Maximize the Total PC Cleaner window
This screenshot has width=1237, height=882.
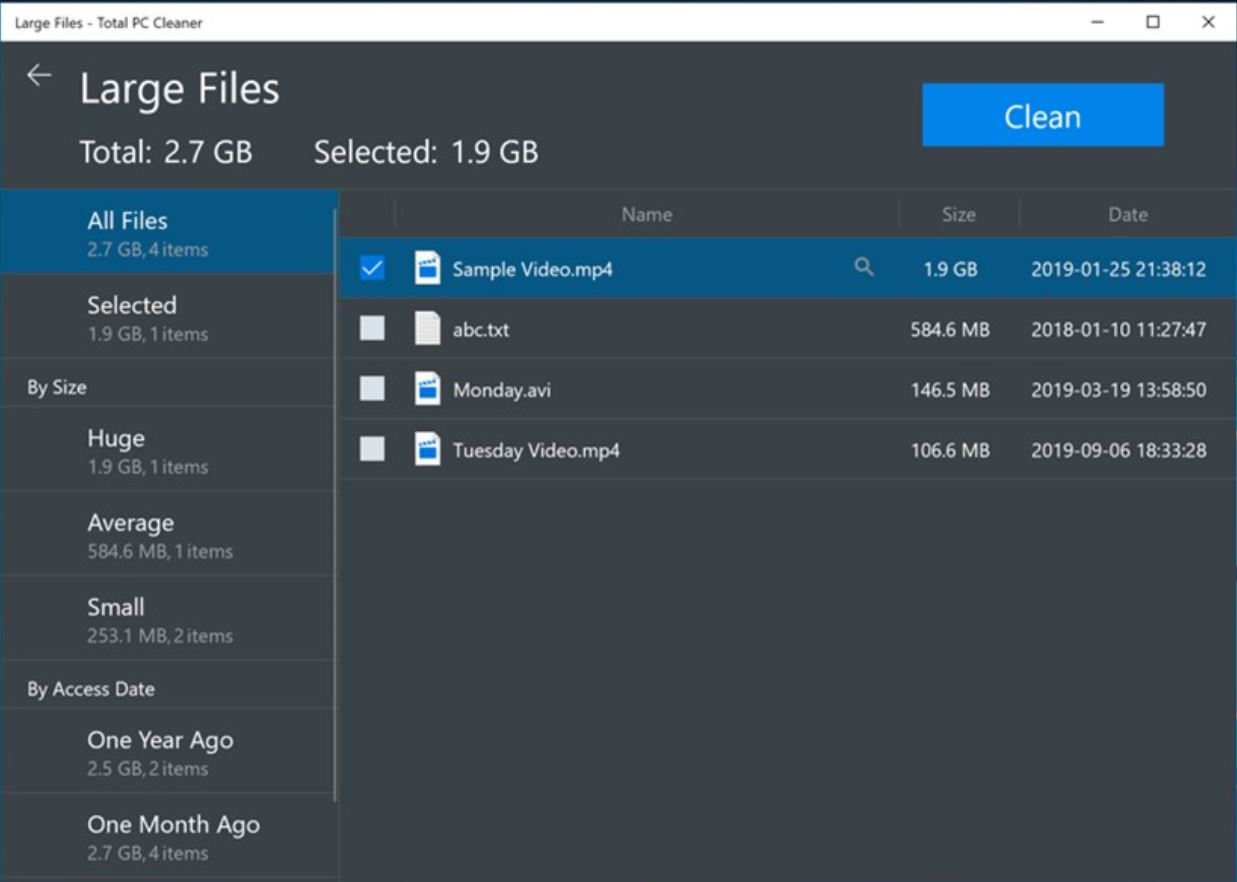[1153, 22]
